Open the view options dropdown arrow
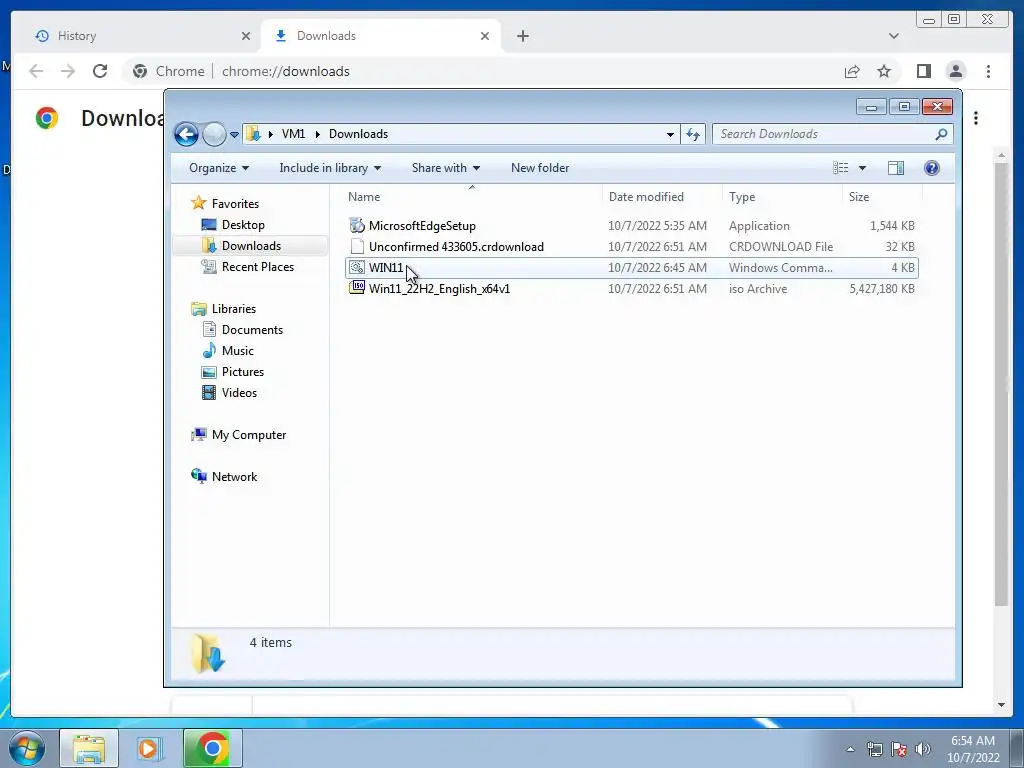 coord(862,168)
